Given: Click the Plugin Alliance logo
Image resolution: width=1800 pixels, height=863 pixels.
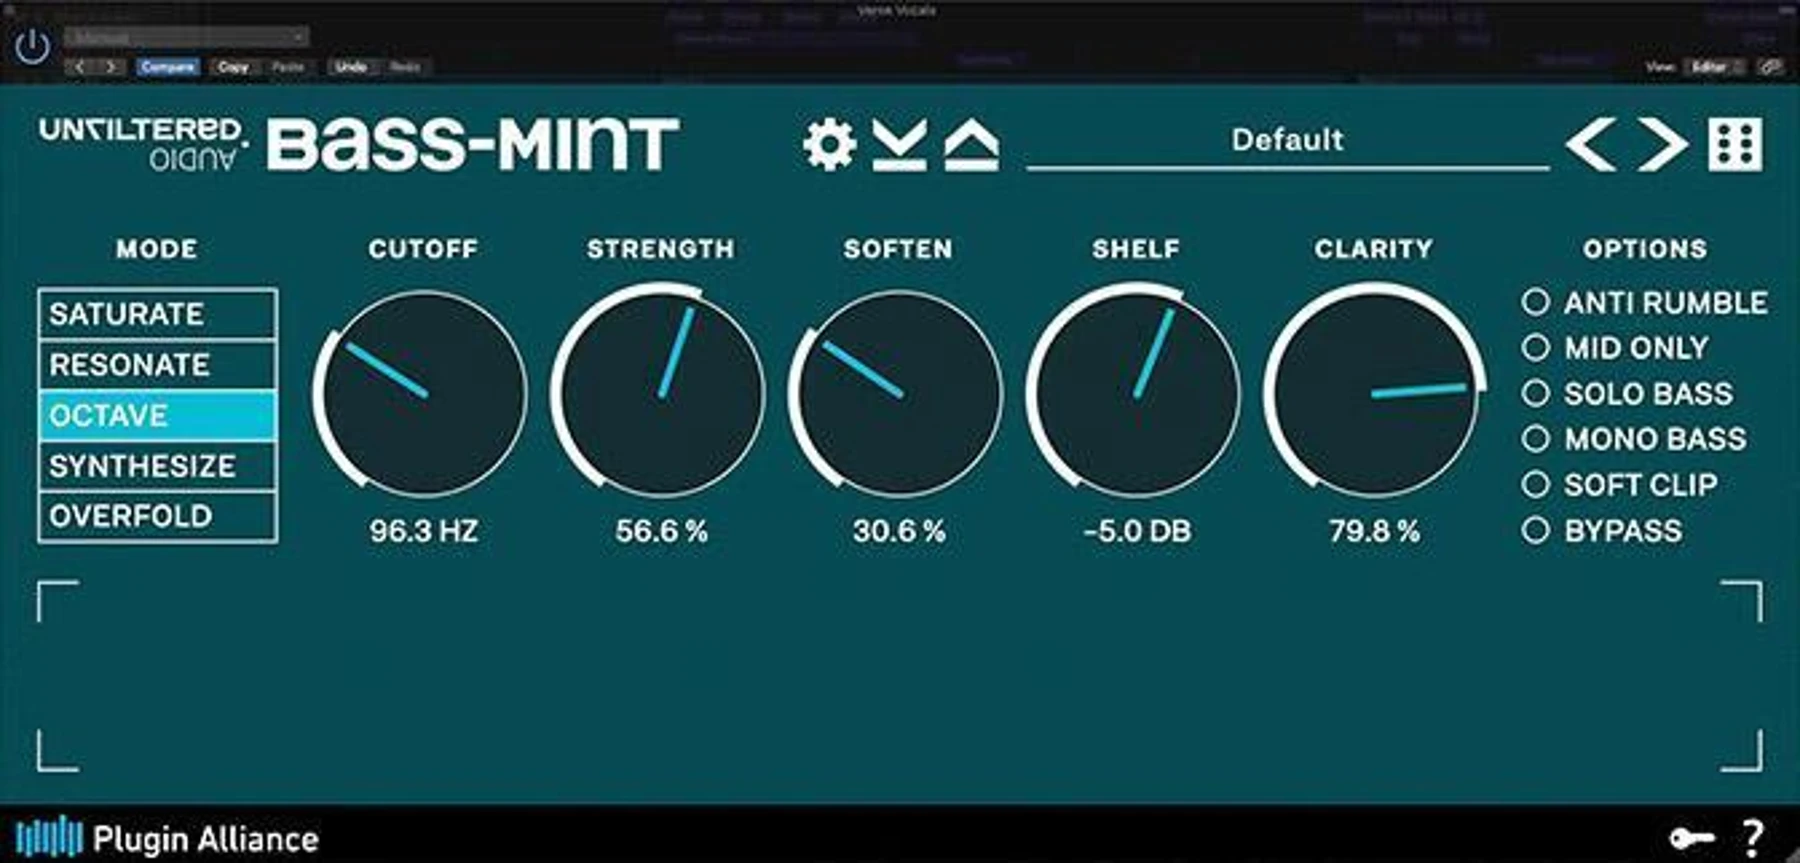Looking at the screenshot, I should point(167,838).
